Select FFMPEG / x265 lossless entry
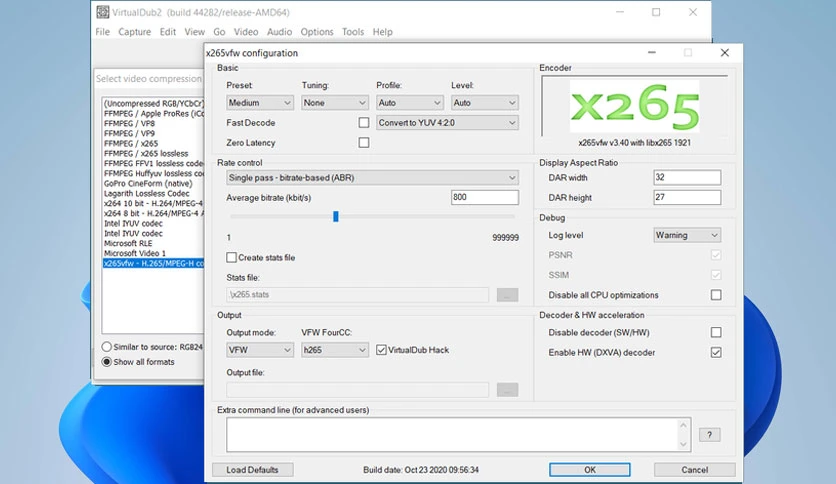Viewport: 836px width, 484px height. [153, 153]
